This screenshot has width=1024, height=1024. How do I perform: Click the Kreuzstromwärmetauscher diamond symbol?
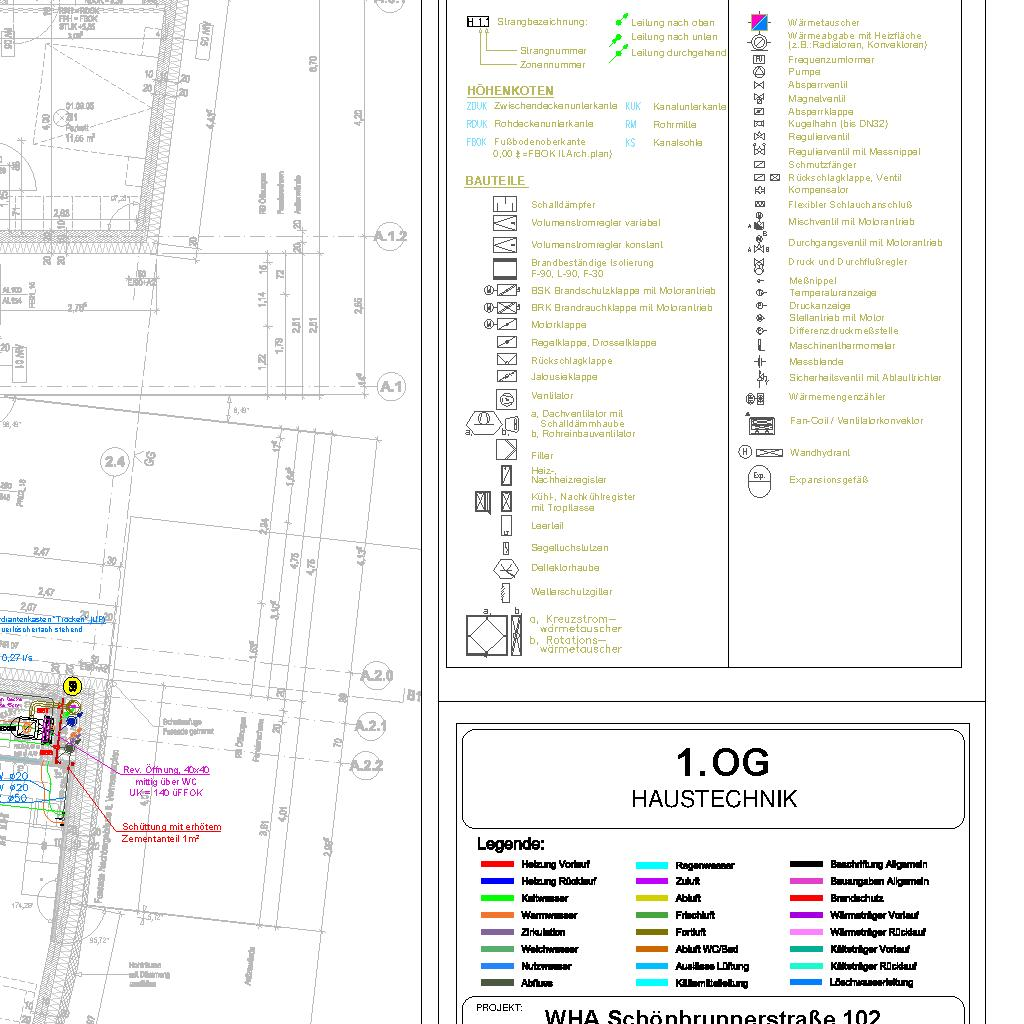pos(486,635)
